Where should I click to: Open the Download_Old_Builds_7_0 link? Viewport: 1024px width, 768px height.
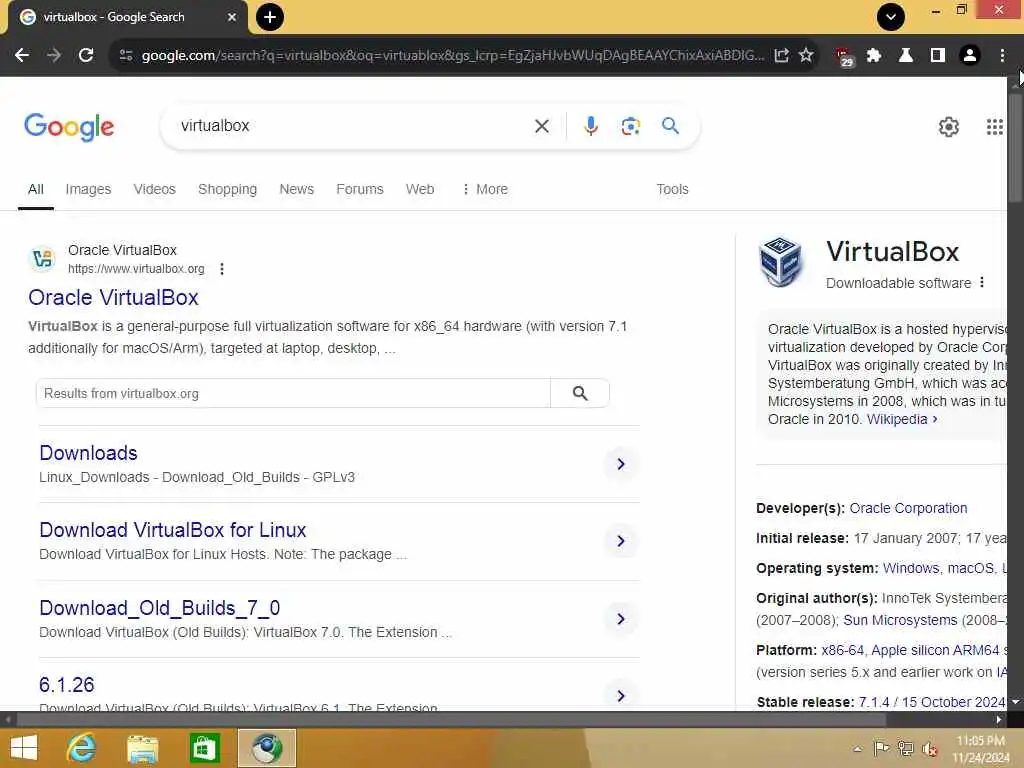point(159,608)
